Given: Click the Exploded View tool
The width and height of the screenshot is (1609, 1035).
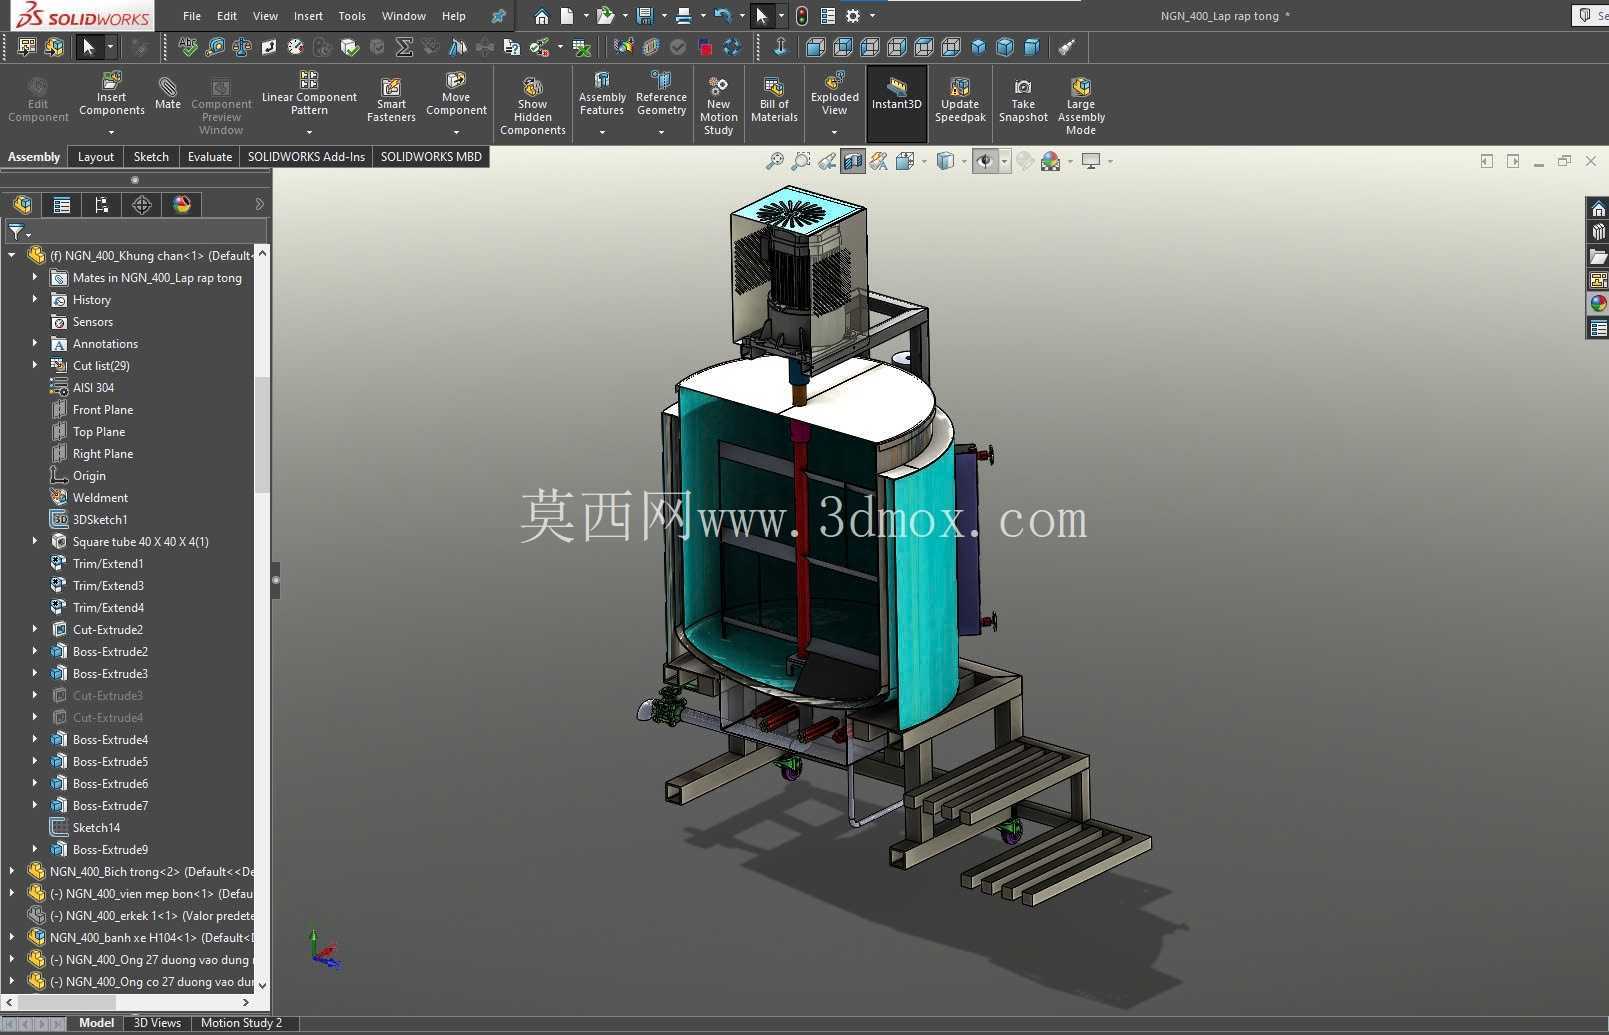Looking at the screenshot, I should [835, 96].
